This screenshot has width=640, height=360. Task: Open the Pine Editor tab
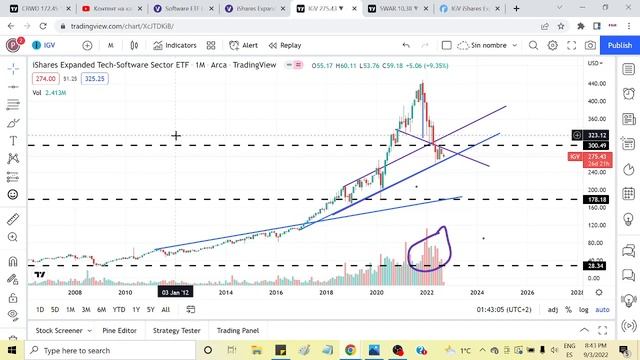119,331
